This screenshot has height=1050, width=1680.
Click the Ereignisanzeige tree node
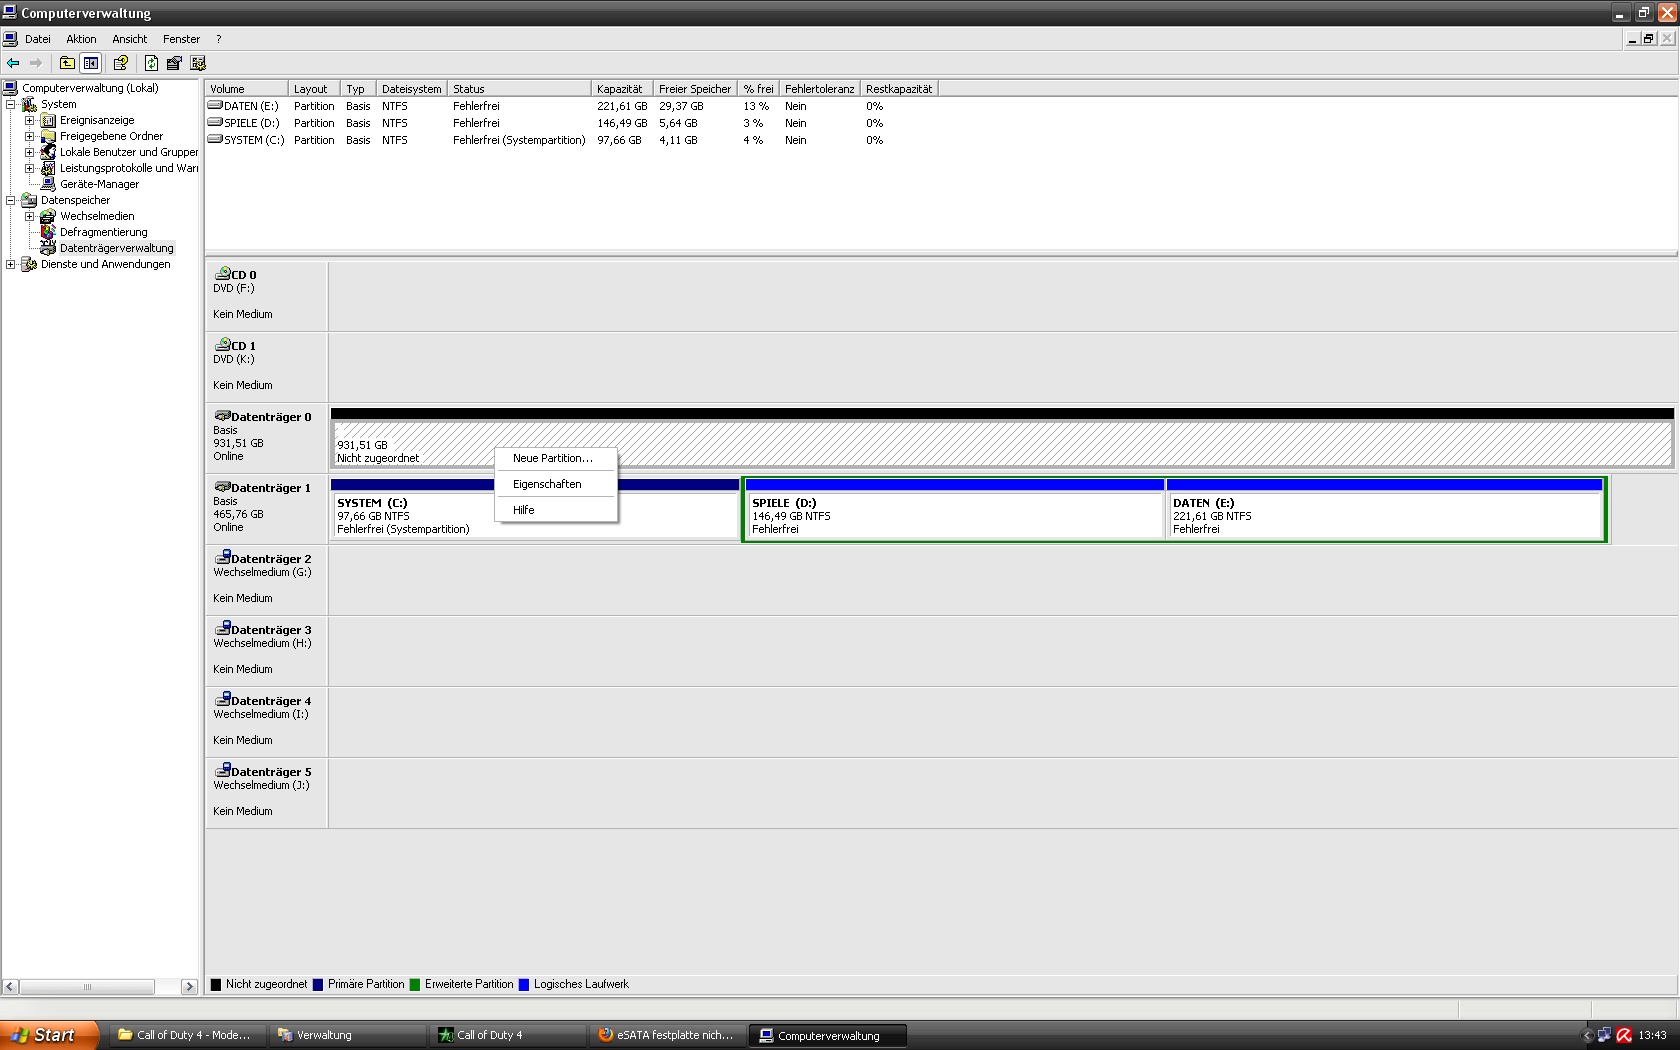click(97, 120)
